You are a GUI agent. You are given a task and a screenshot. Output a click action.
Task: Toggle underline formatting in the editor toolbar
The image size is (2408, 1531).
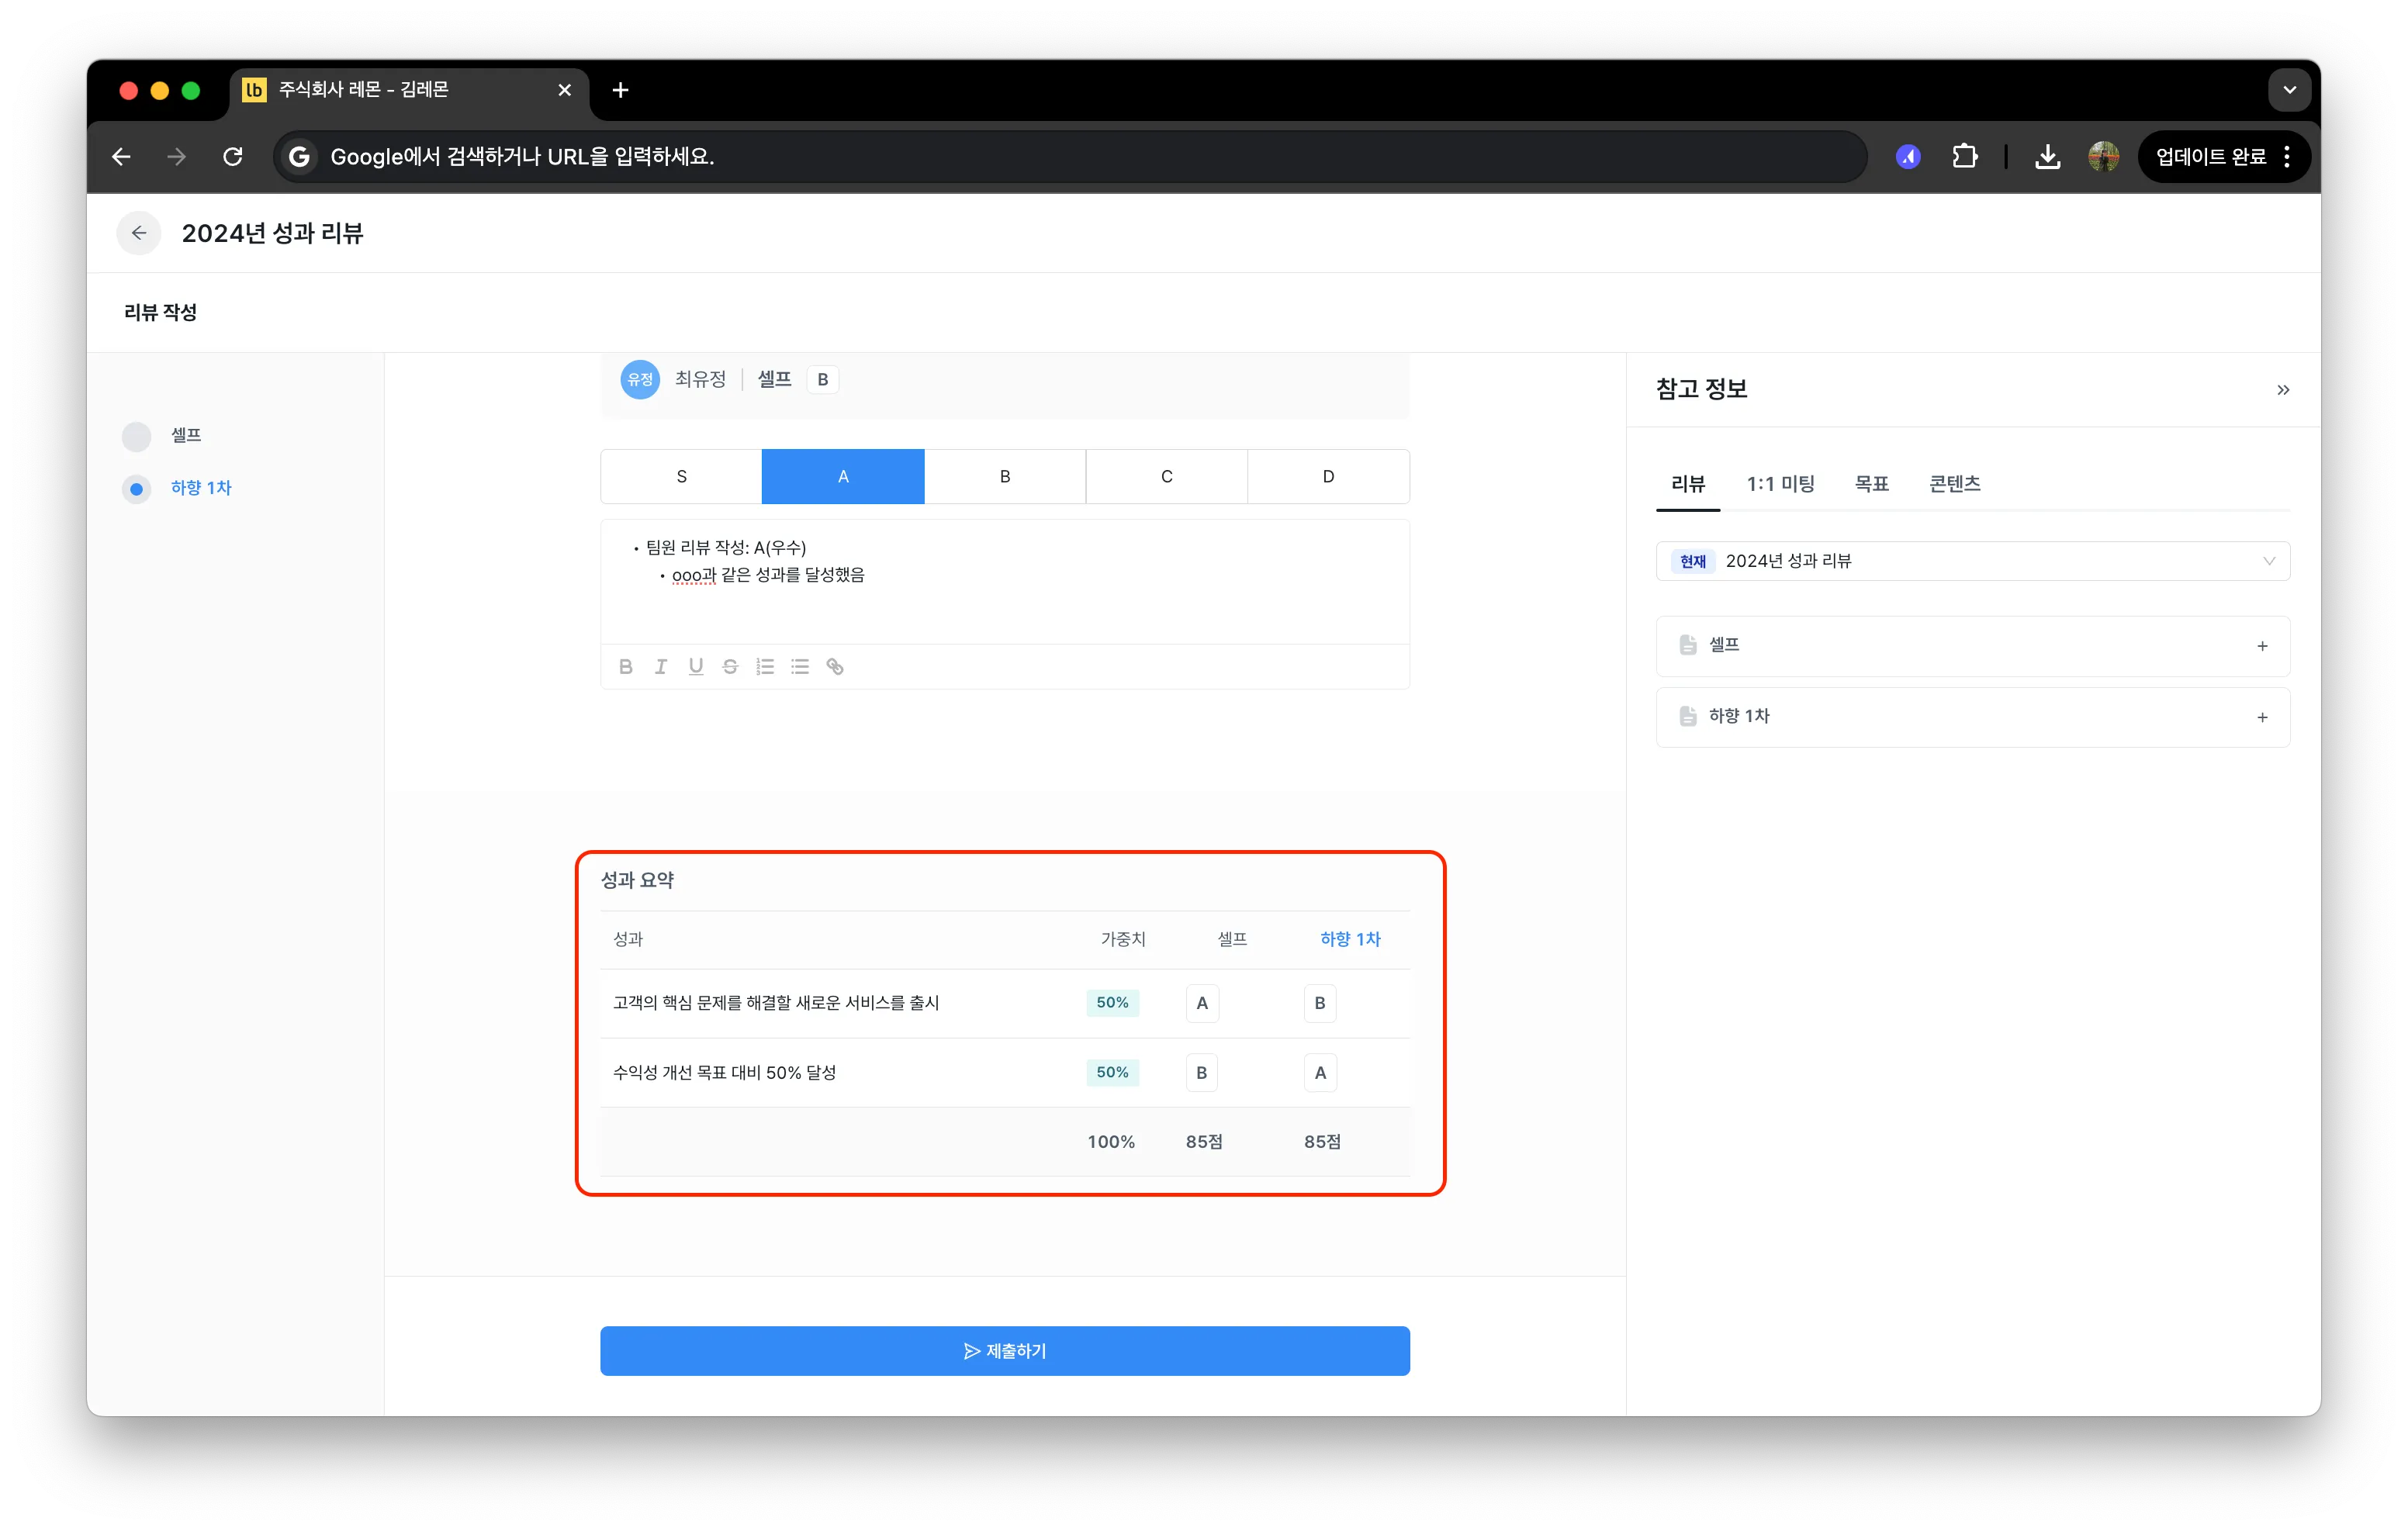click(696, 667)
